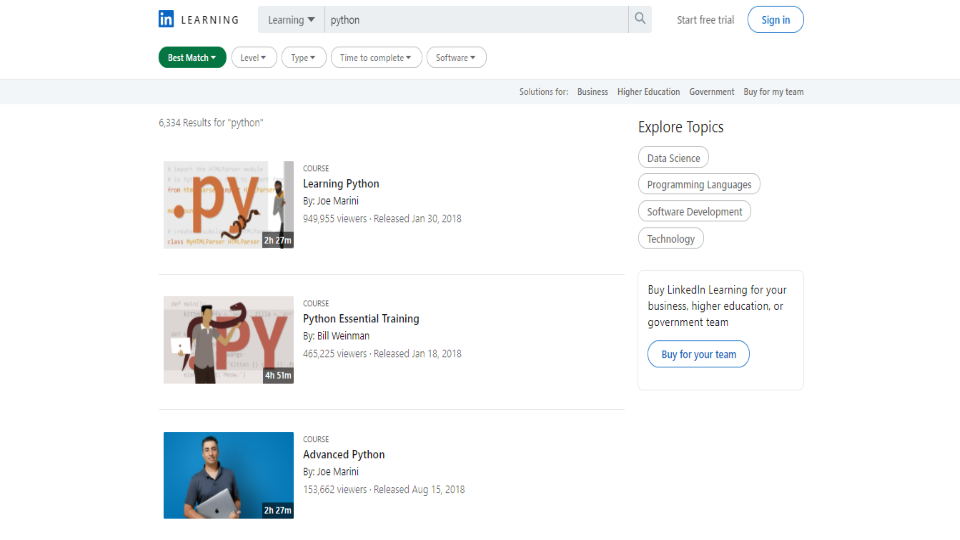
Task: Click the LEARNING wordmark text
Action: coord(210,20)
